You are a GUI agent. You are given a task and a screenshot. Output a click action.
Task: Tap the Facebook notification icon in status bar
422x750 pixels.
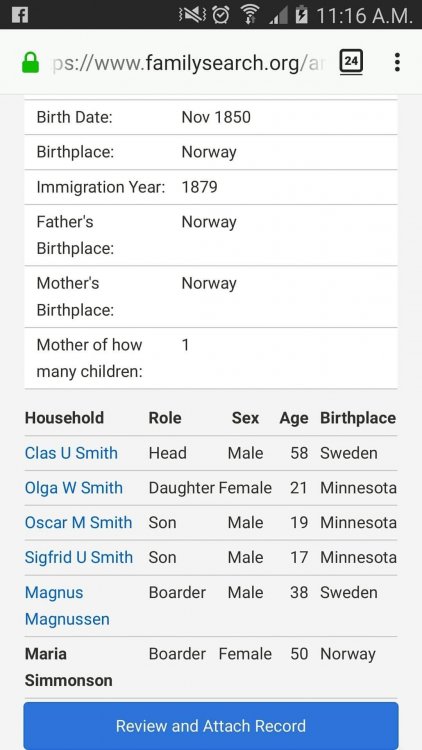click(20, 15)
